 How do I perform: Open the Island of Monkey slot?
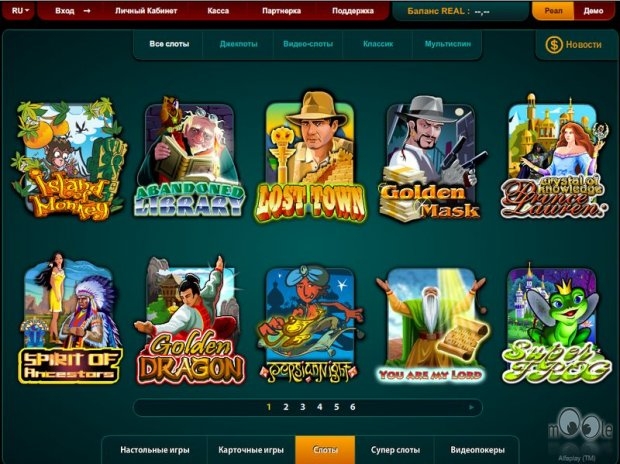click(70, 159)
